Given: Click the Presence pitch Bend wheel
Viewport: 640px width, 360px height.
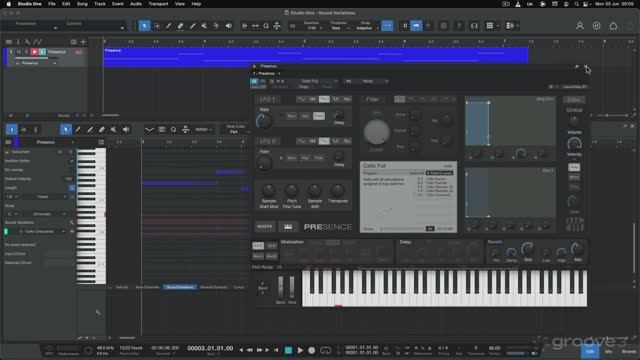Looking at the screenshot, I should (280, 287).
